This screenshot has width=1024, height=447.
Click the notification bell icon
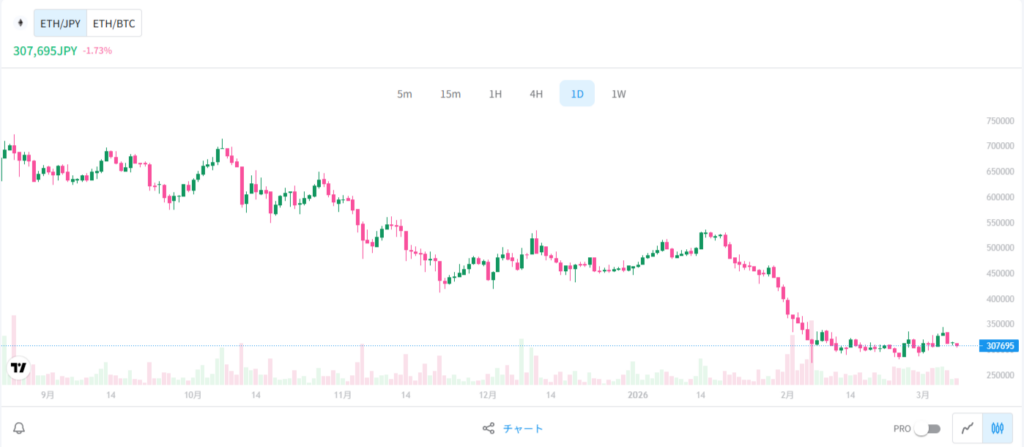point(19,428)
